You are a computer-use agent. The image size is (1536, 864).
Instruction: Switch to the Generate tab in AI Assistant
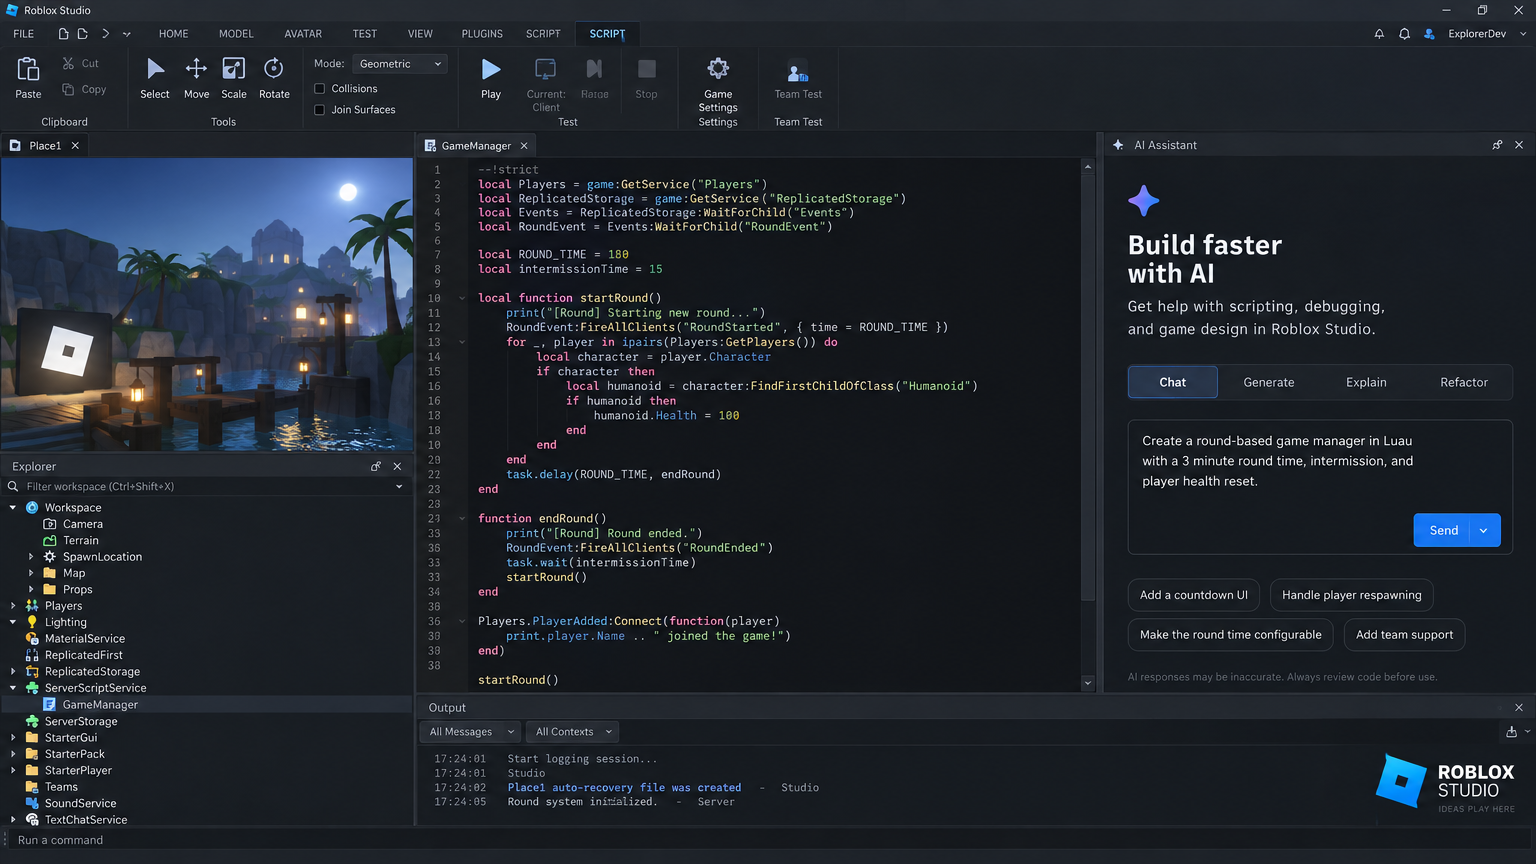coord(1268,382)
